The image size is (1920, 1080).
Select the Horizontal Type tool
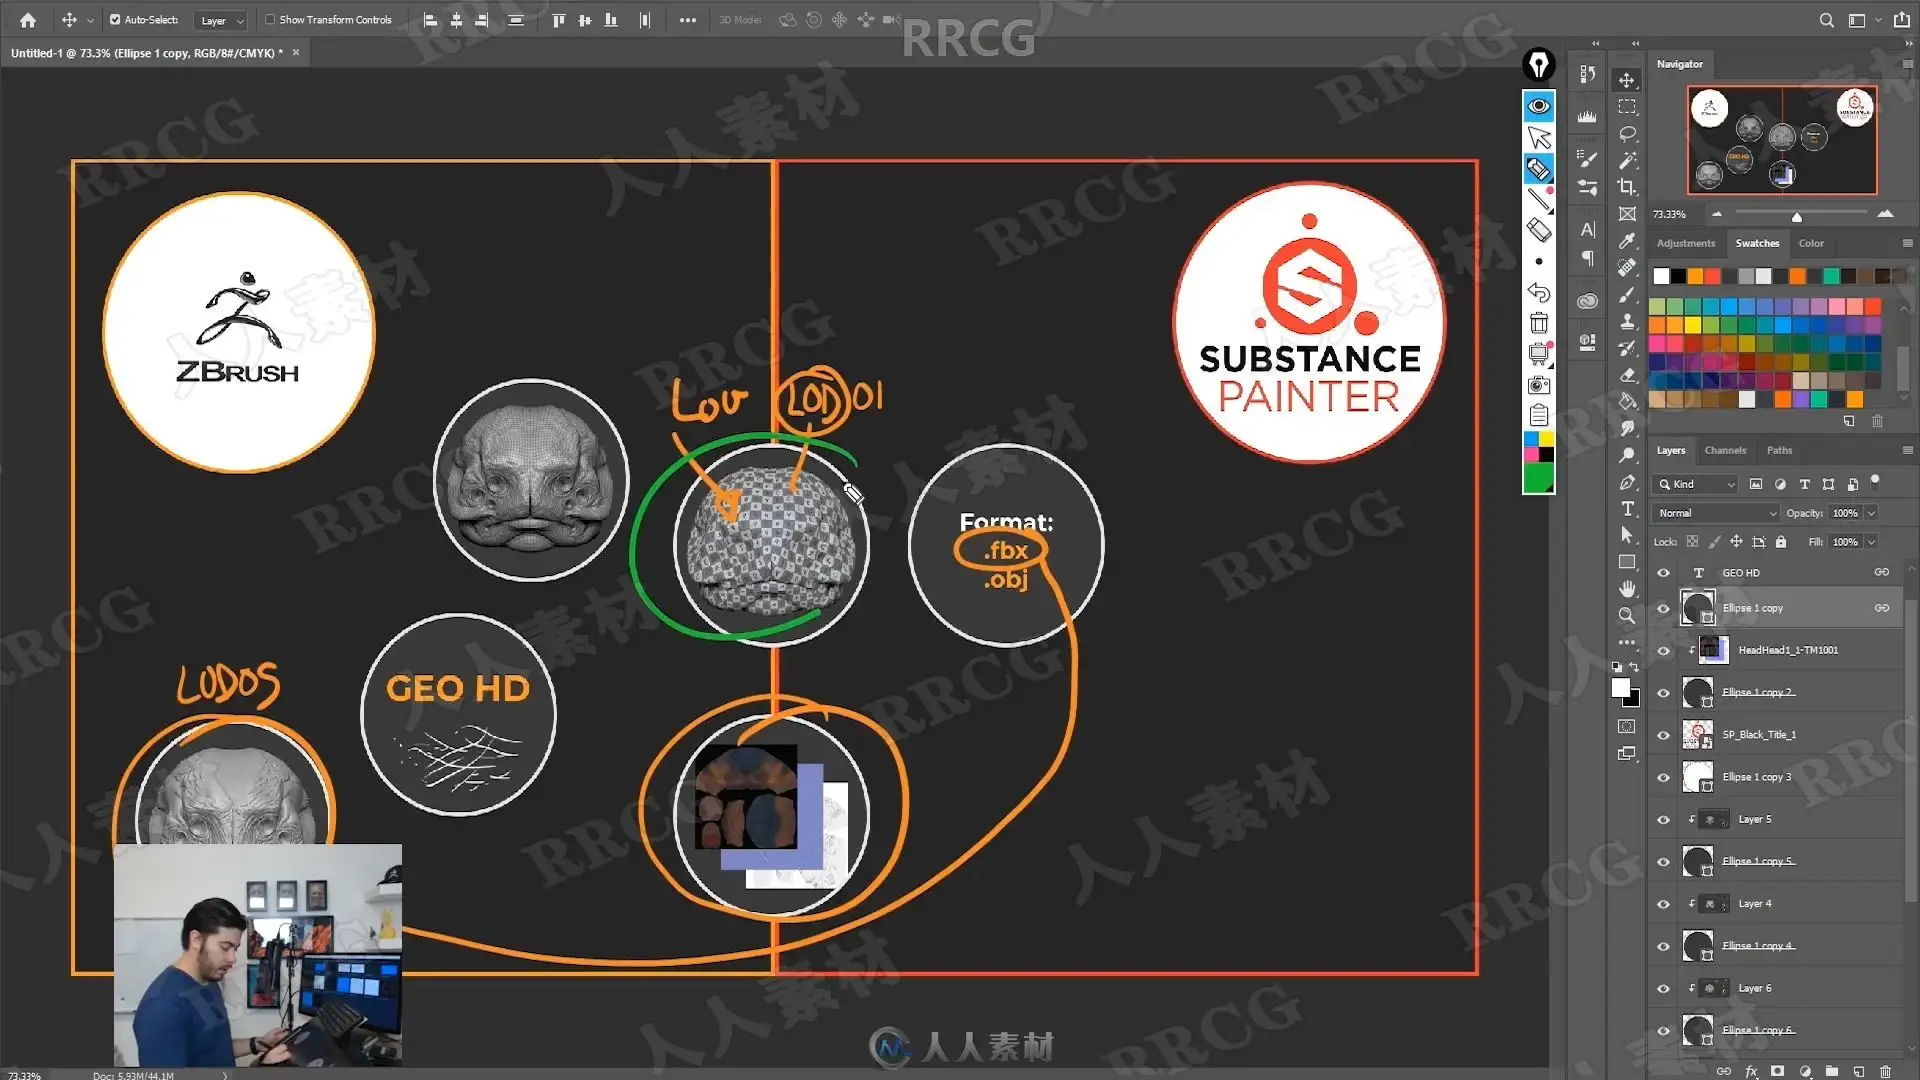[1627, 509]
